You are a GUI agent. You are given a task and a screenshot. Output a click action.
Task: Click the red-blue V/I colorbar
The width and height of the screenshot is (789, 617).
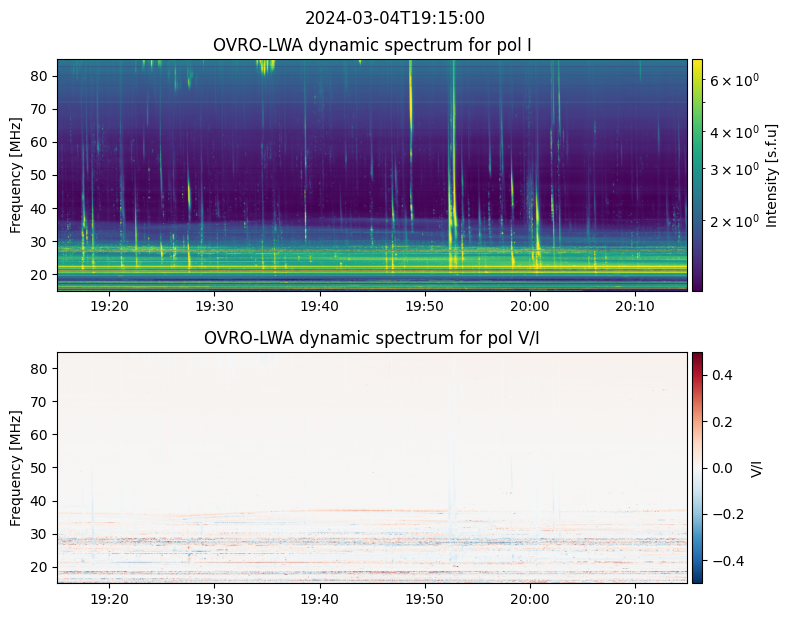697,467
